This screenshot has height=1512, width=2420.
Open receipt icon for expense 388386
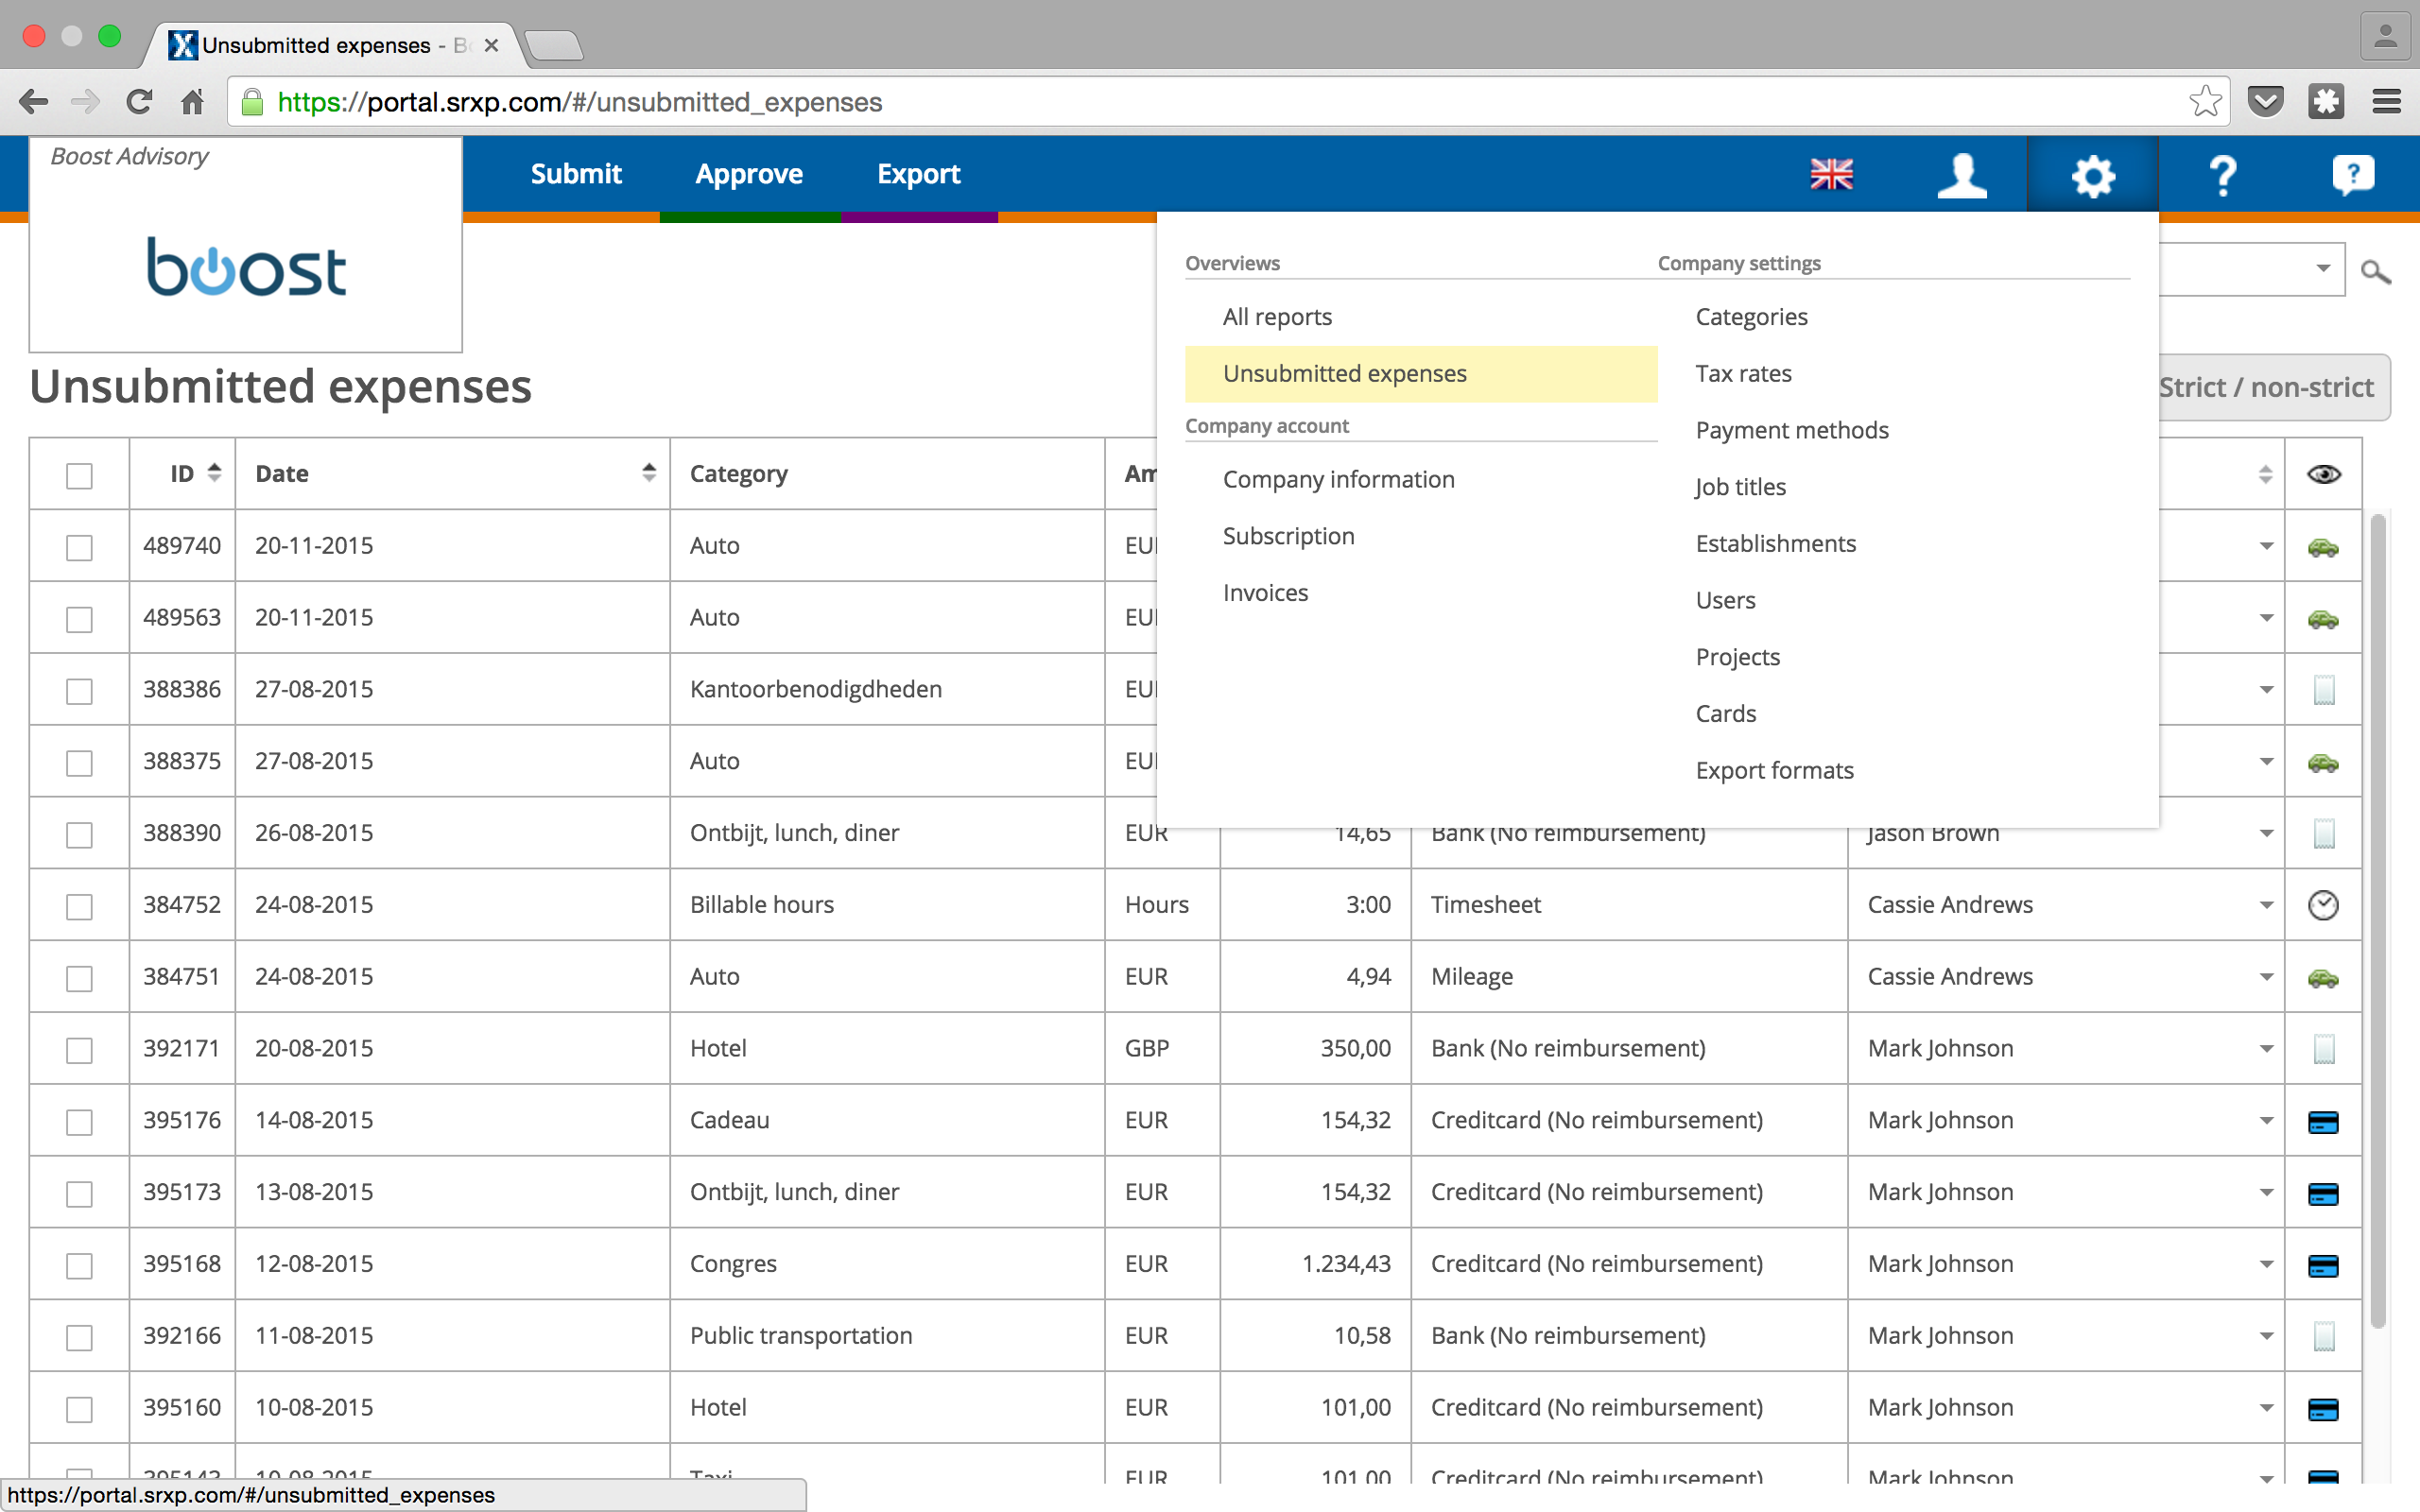(2324, 690)
